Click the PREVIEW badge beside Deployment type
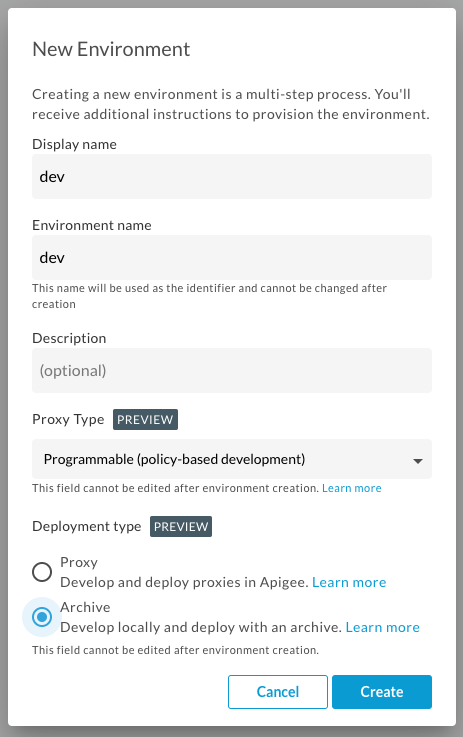The width and height of the screenshot is (463, 737). [x=181, y=526]
